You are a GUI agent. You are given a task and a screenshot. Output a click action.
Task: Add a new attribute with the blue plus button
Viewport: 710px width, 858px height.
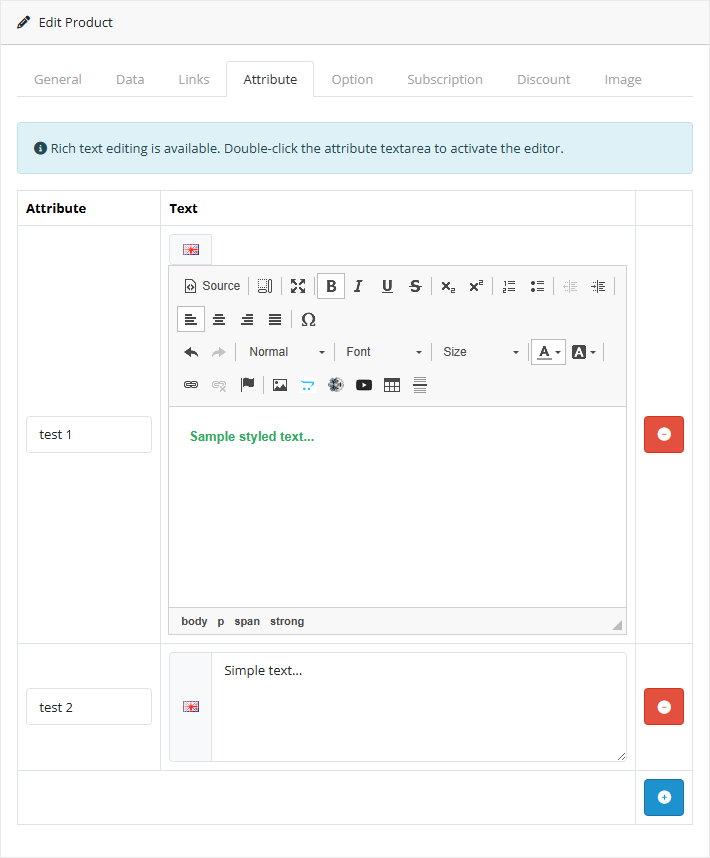(x=664, y=798)
